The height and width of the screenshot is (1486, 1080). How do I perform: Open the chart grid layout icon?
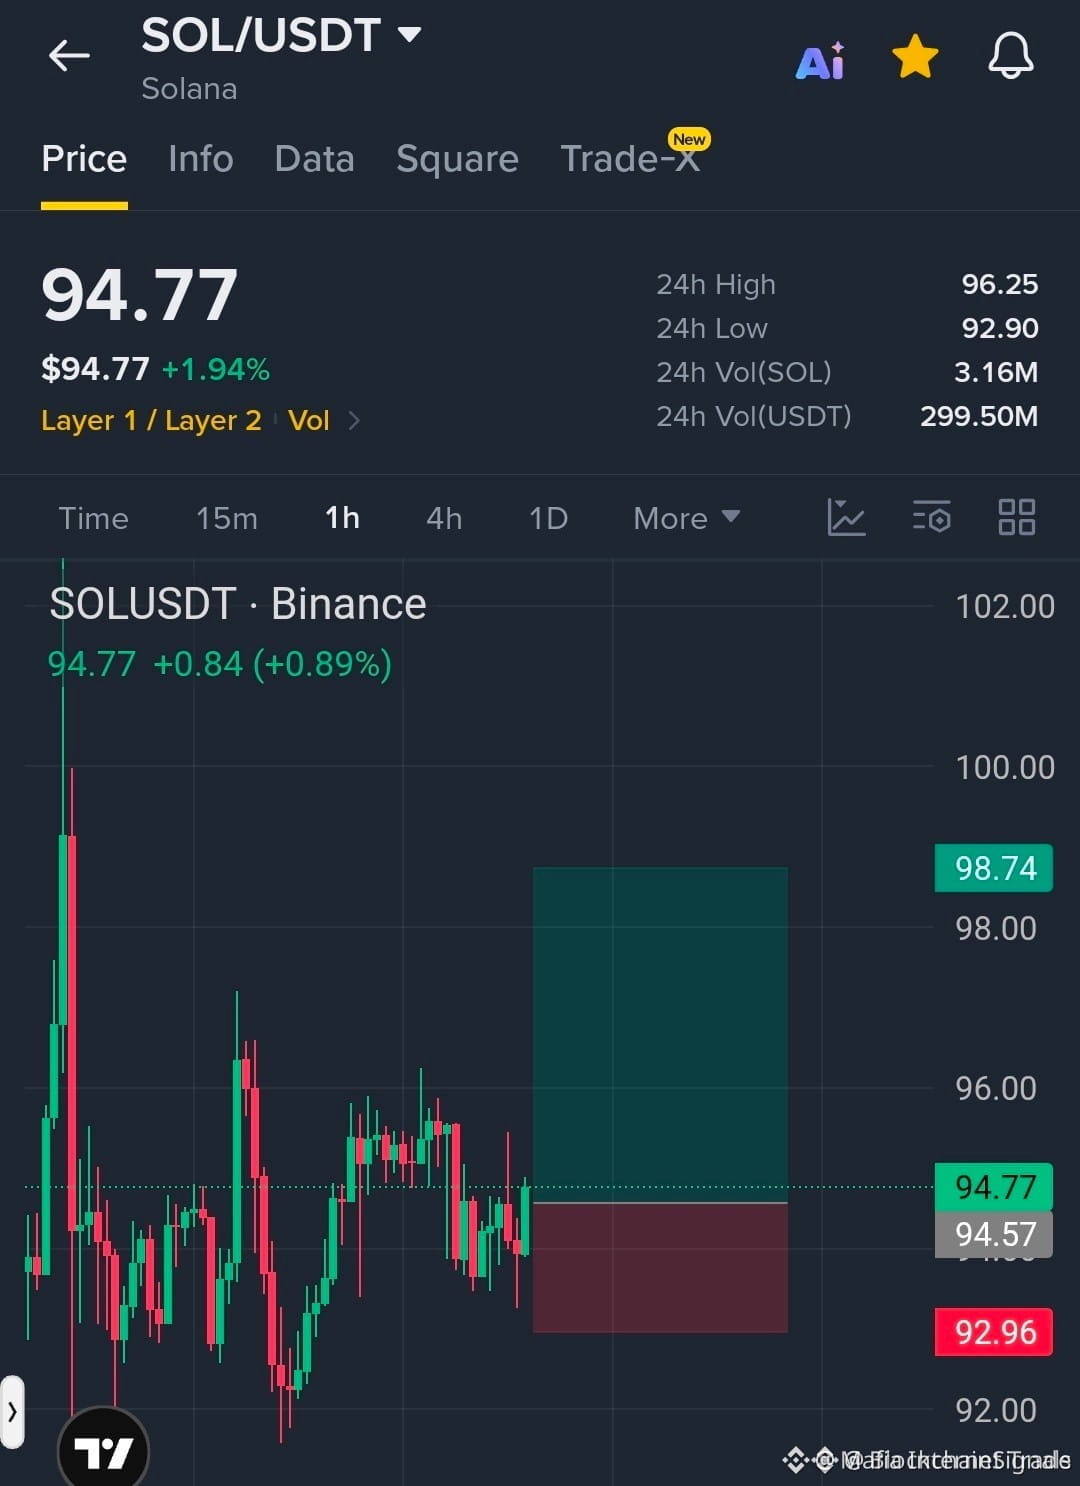click(1017, 517)
